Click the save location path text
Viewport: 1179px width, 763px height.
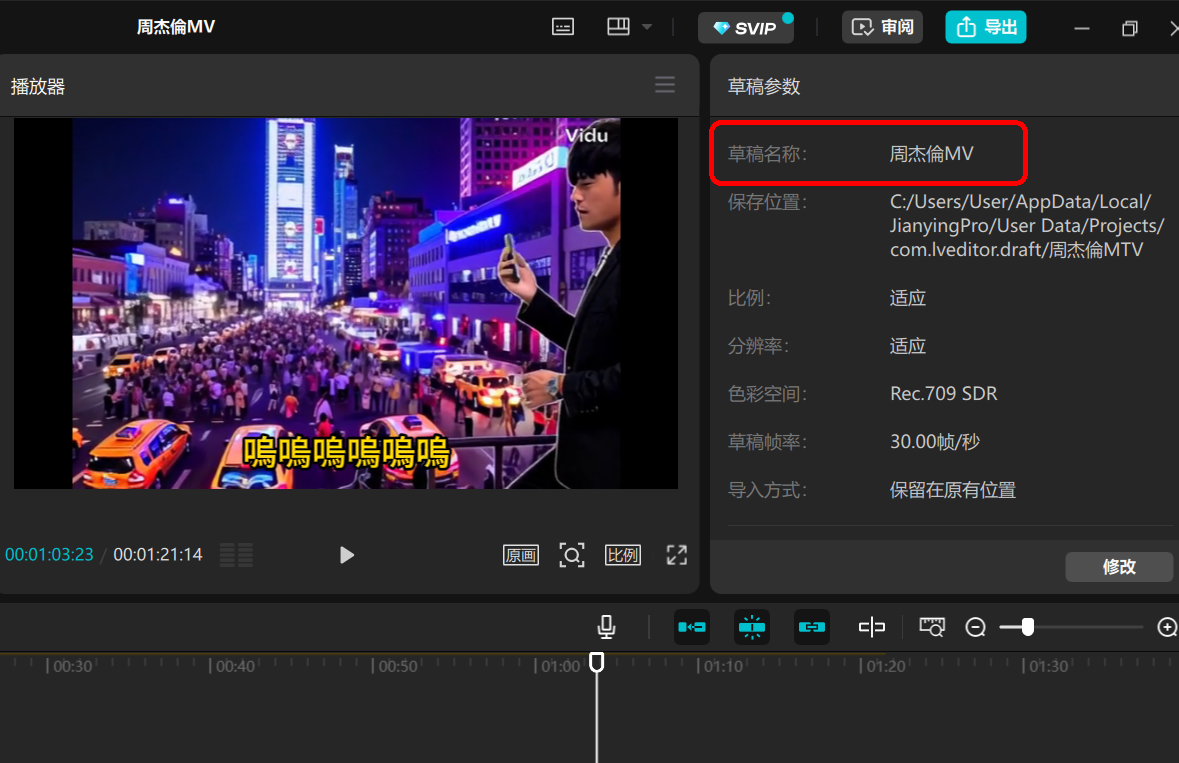tap(1027, 226)
